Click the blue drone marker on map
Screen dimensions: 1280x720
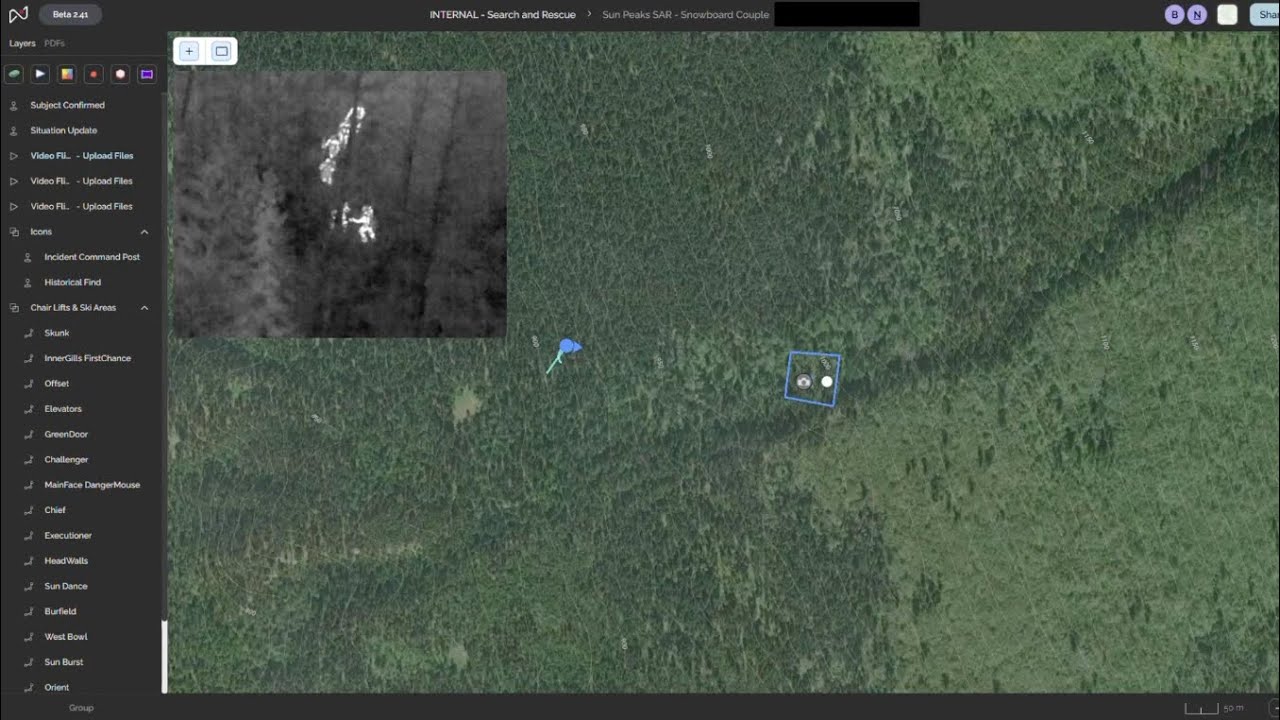[x=569, y=347]
